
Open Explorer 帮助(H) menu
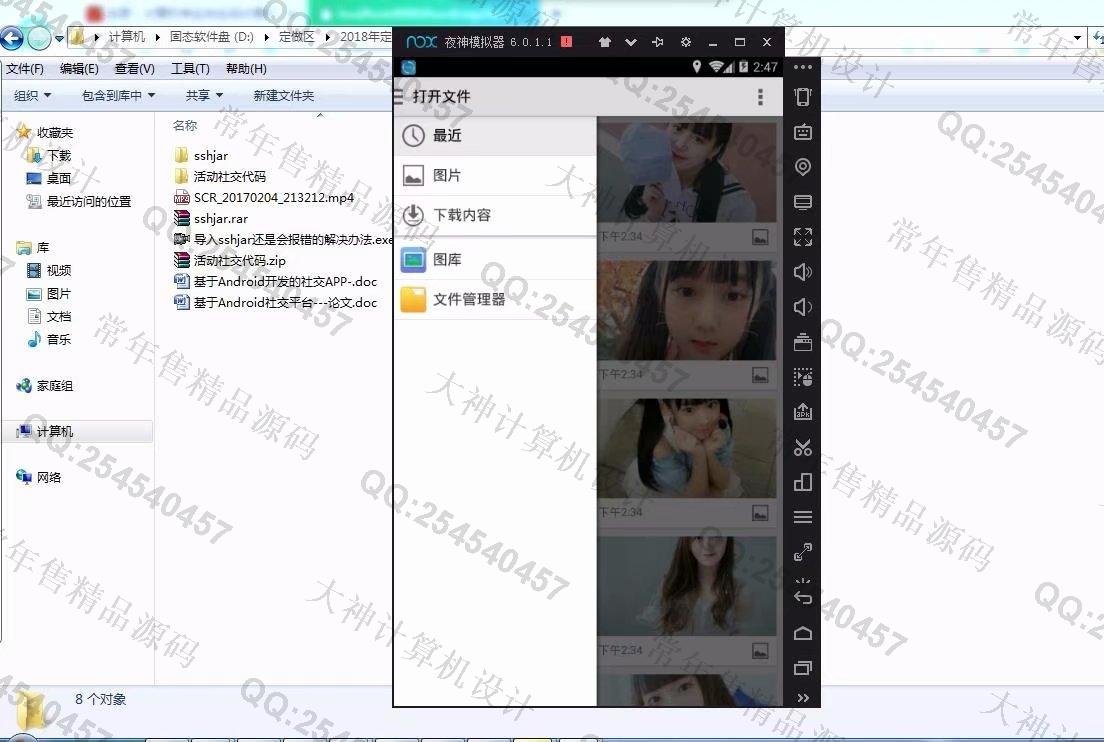click(x=246, y=69)
